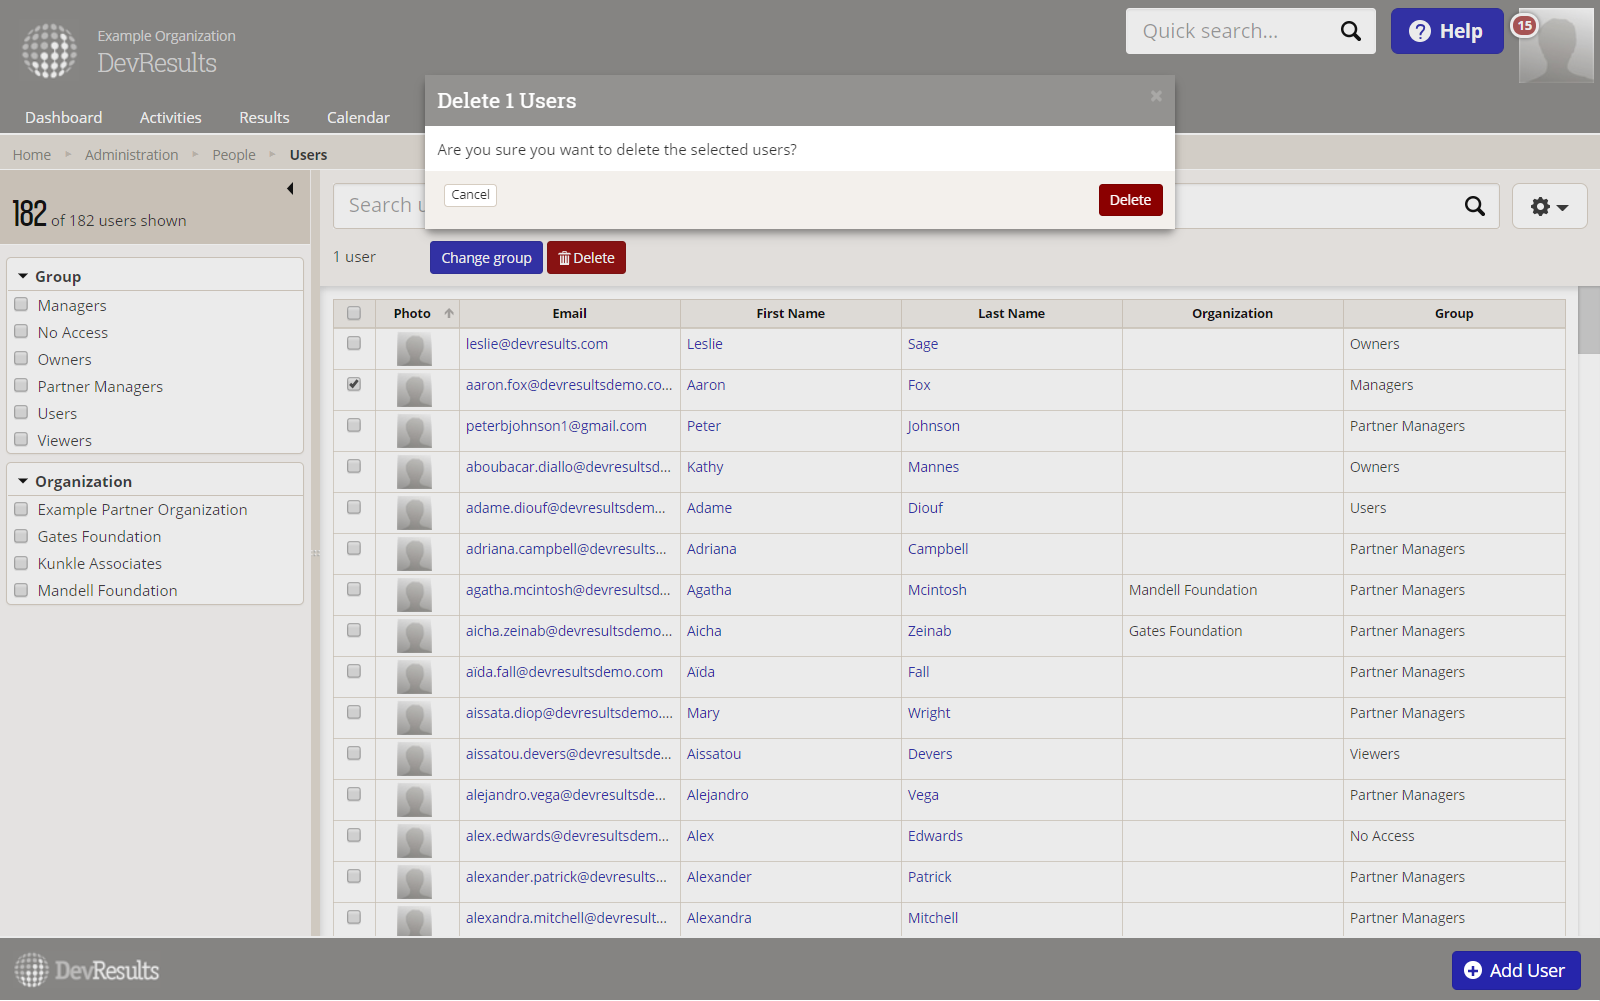Click the toolbar Delete button with trash icon
This screenshot has height=1001, width=1600.
coord(586,257)
